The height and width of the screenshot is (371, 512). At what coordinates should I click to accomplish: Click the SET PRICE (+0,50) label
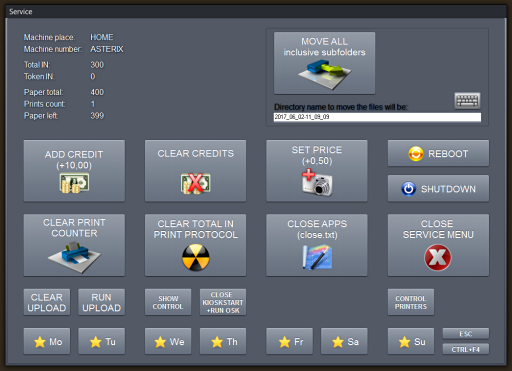(x=317, y=155)
